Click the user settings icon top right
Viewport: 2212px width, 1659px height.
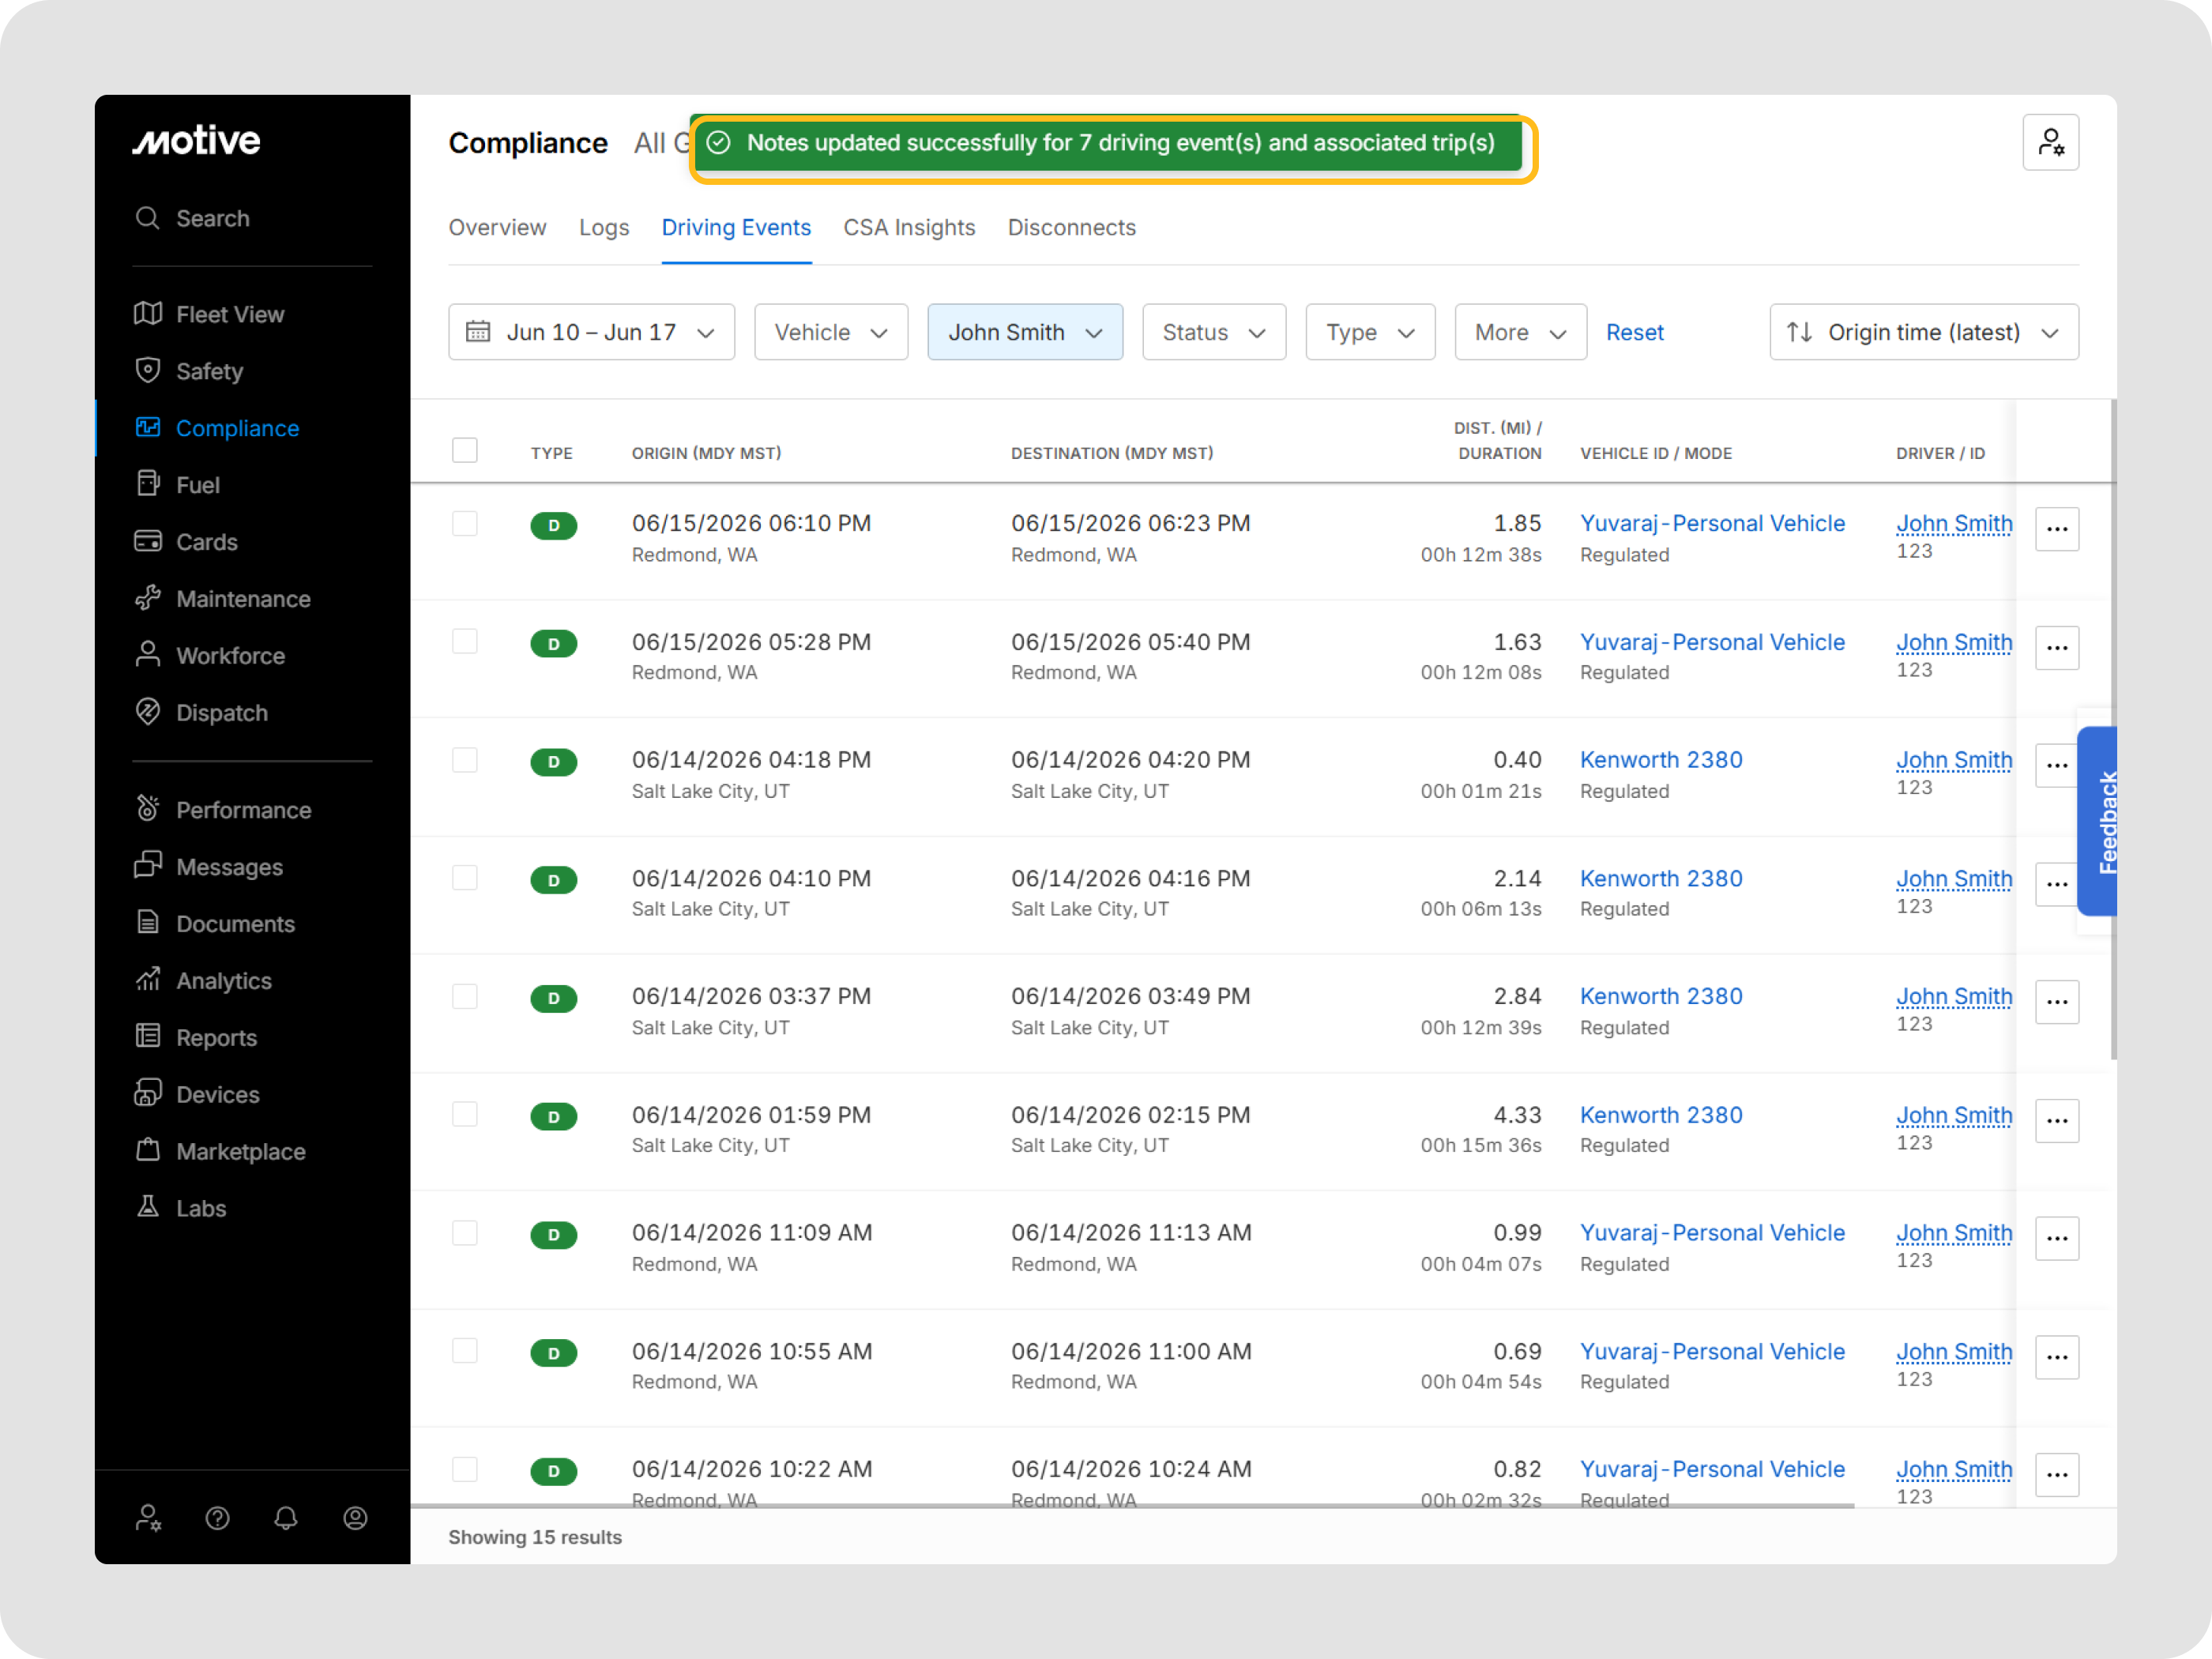coord(2050,143)
